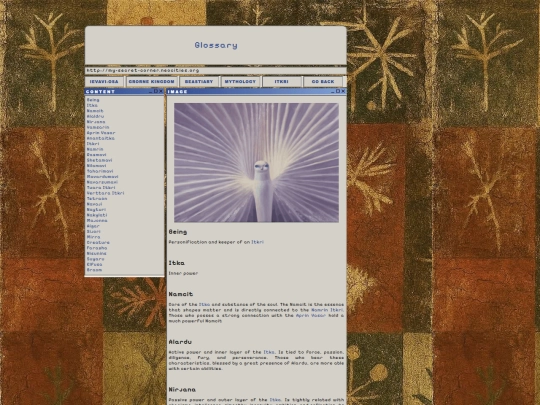The width and height of the screenshot is (540, 405).
Task: Click the IMAGE panel title bar
Action: coord(257,91)
